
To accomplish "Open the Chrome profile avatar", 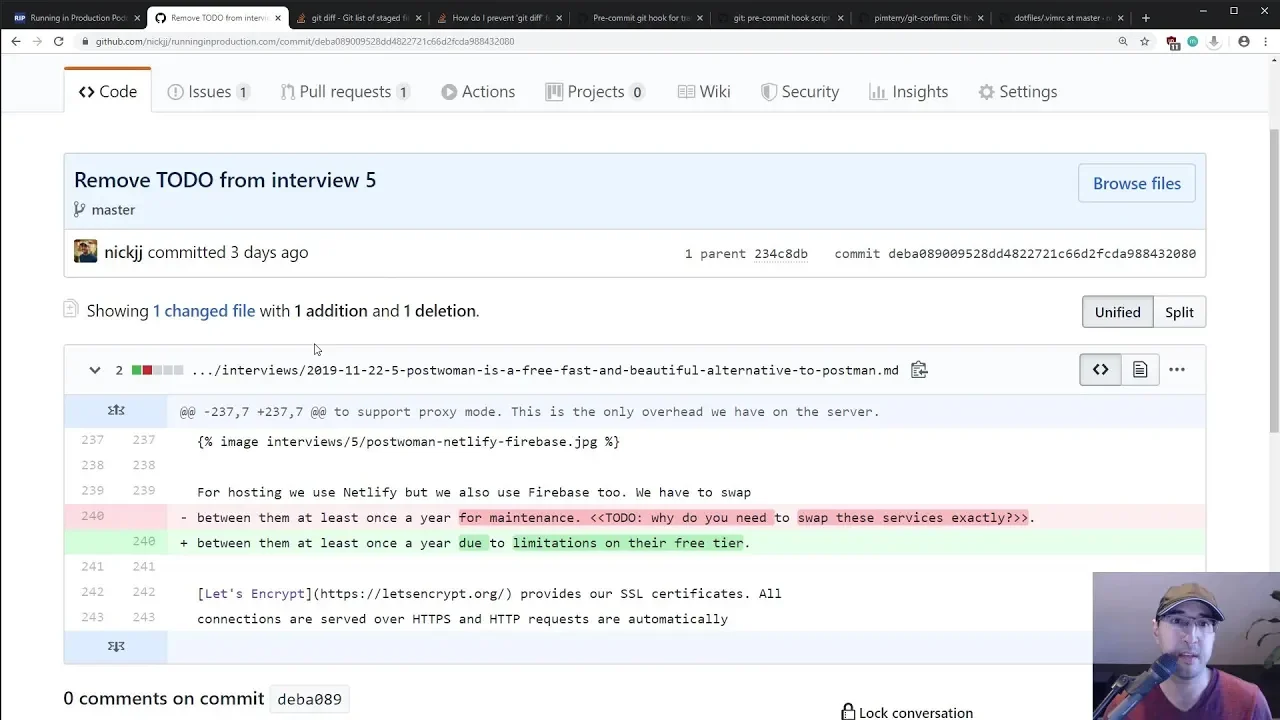I will tap(1244, 41).
